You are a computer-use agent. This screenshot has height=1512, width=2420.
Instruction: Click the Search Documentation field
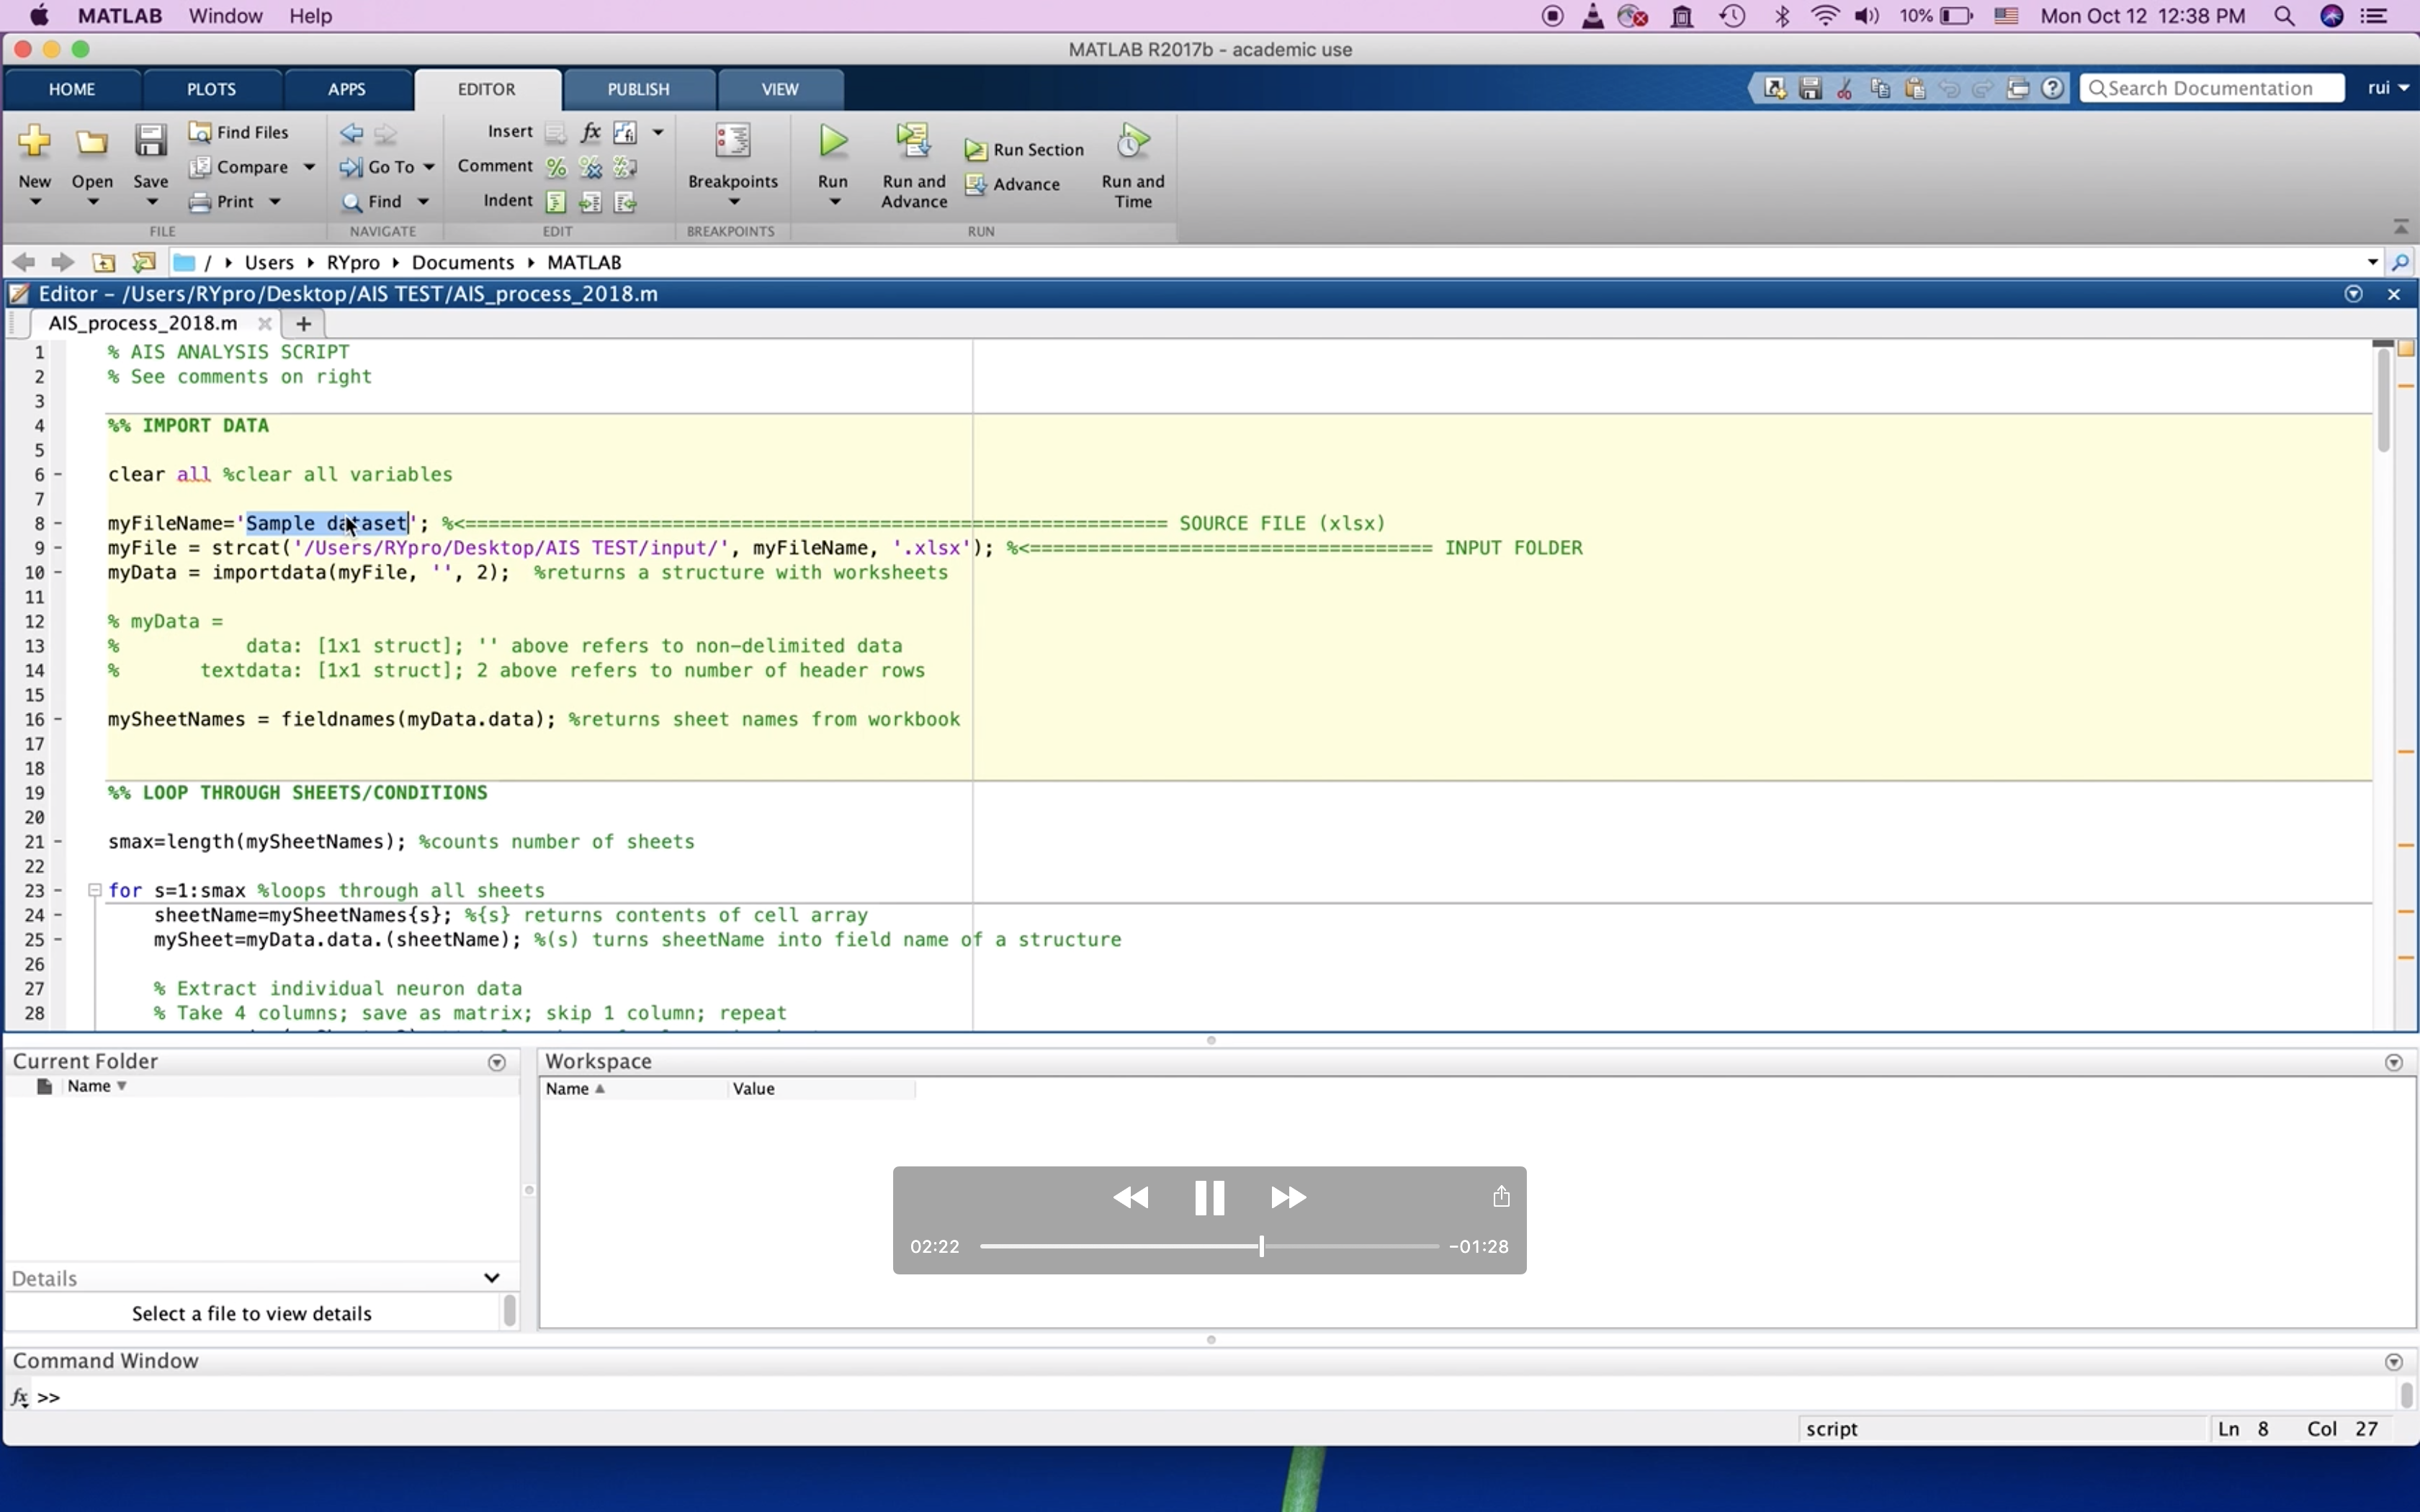[2213, 88]
